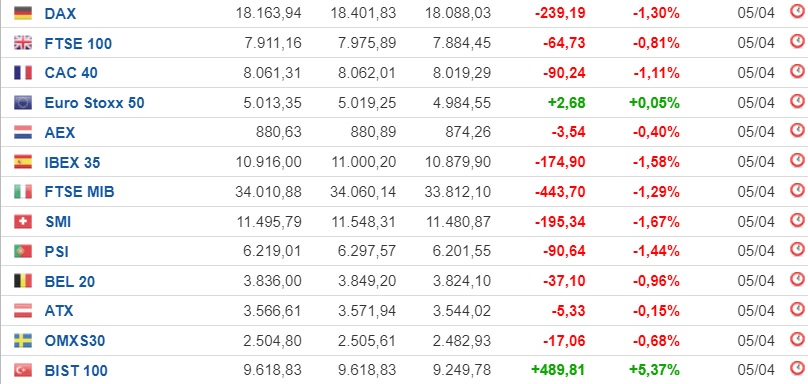The height and width of the screenshot is (384, 808).
Task: Select the Euro Stoxx 50 link
Action: point(94,103)
